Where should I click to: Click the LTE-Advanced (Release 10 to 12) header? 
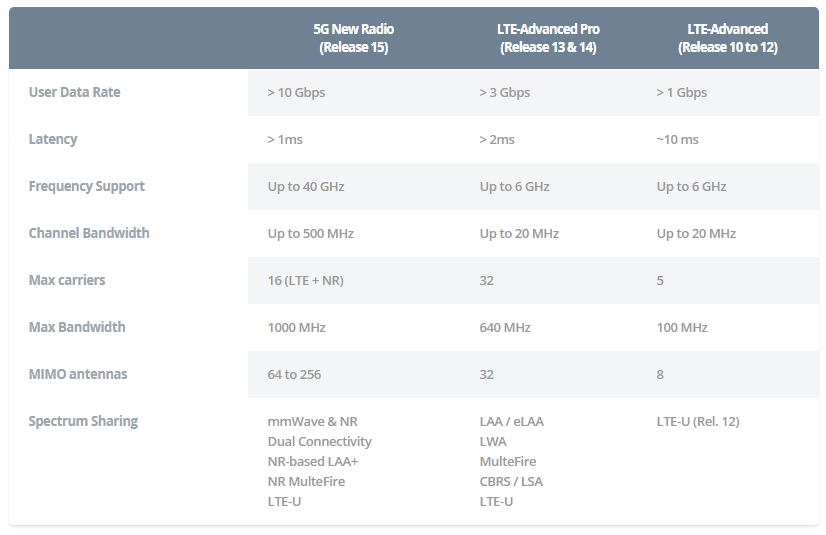point(727,38)
